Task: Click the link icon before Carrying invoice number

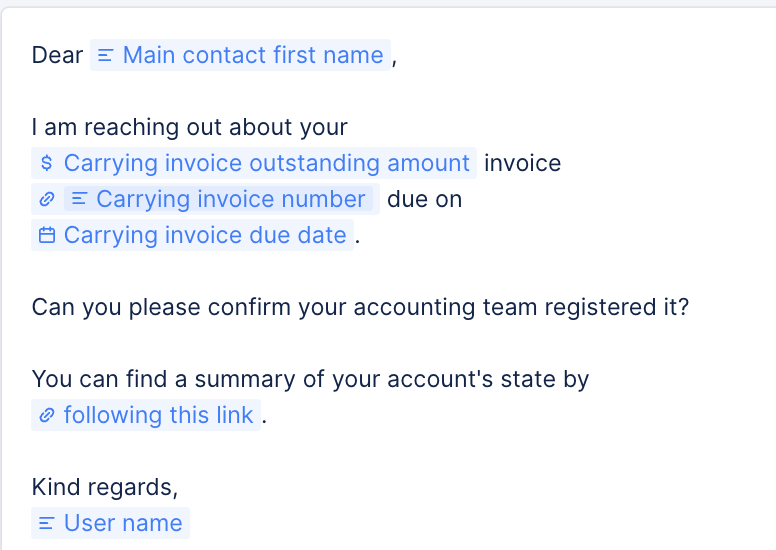Action: pos(46,200)
